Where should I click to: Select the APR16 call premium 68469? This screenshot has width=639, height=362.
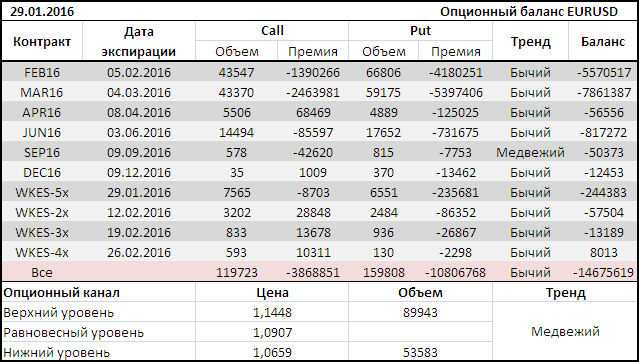[313, 113]
